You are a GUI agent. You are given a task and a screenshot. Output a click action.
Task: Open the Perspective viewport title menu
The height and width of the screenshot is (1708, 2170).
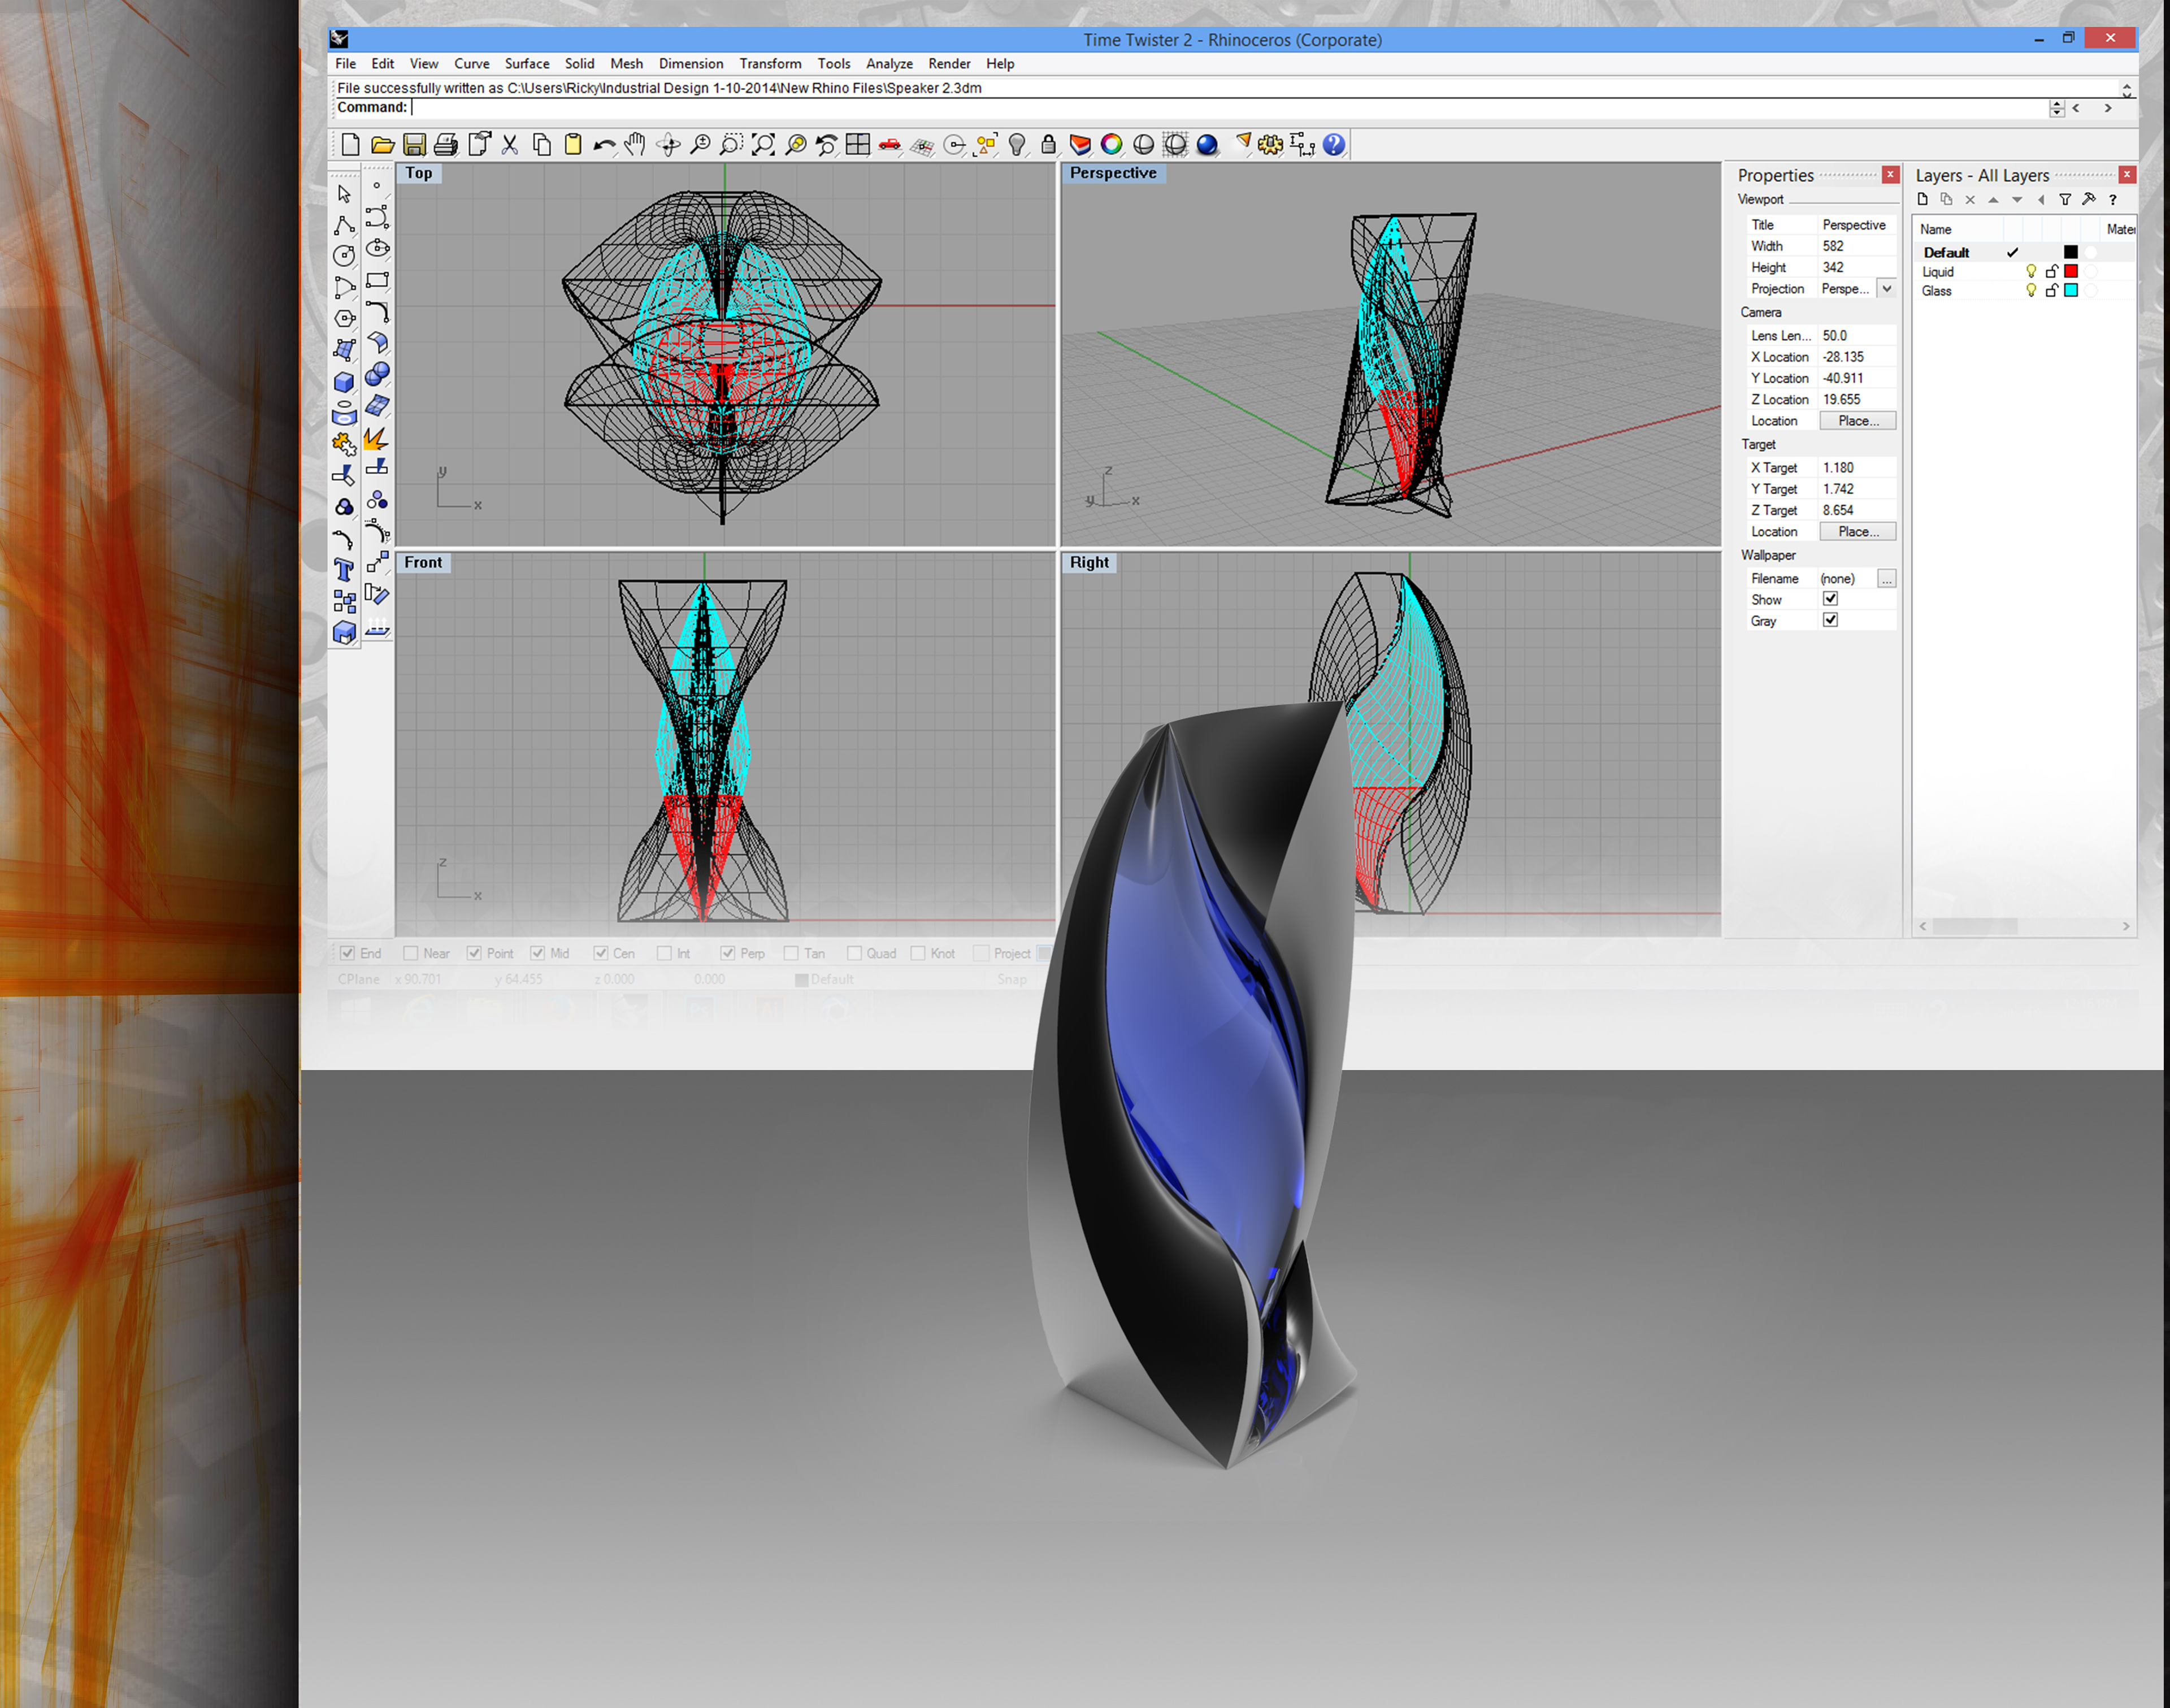1113,173
